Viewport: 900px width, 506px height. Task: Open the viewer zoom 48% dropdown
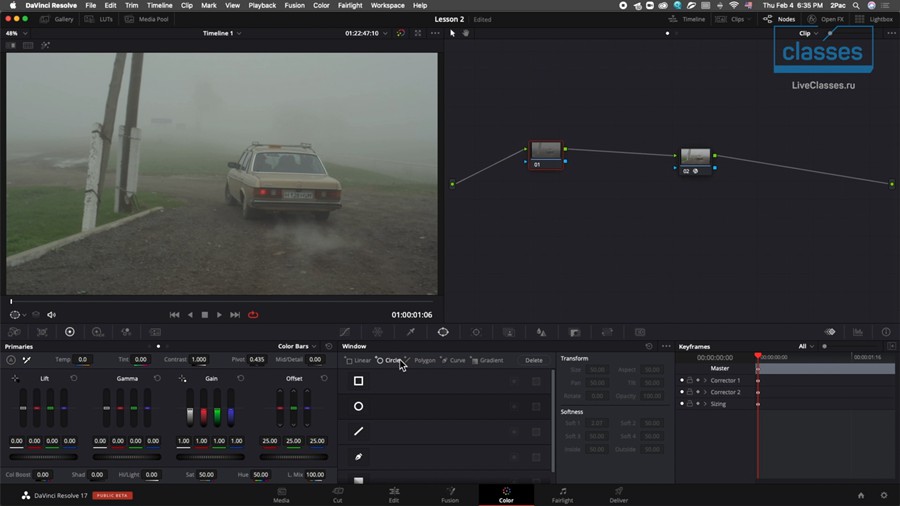point(16,33)
